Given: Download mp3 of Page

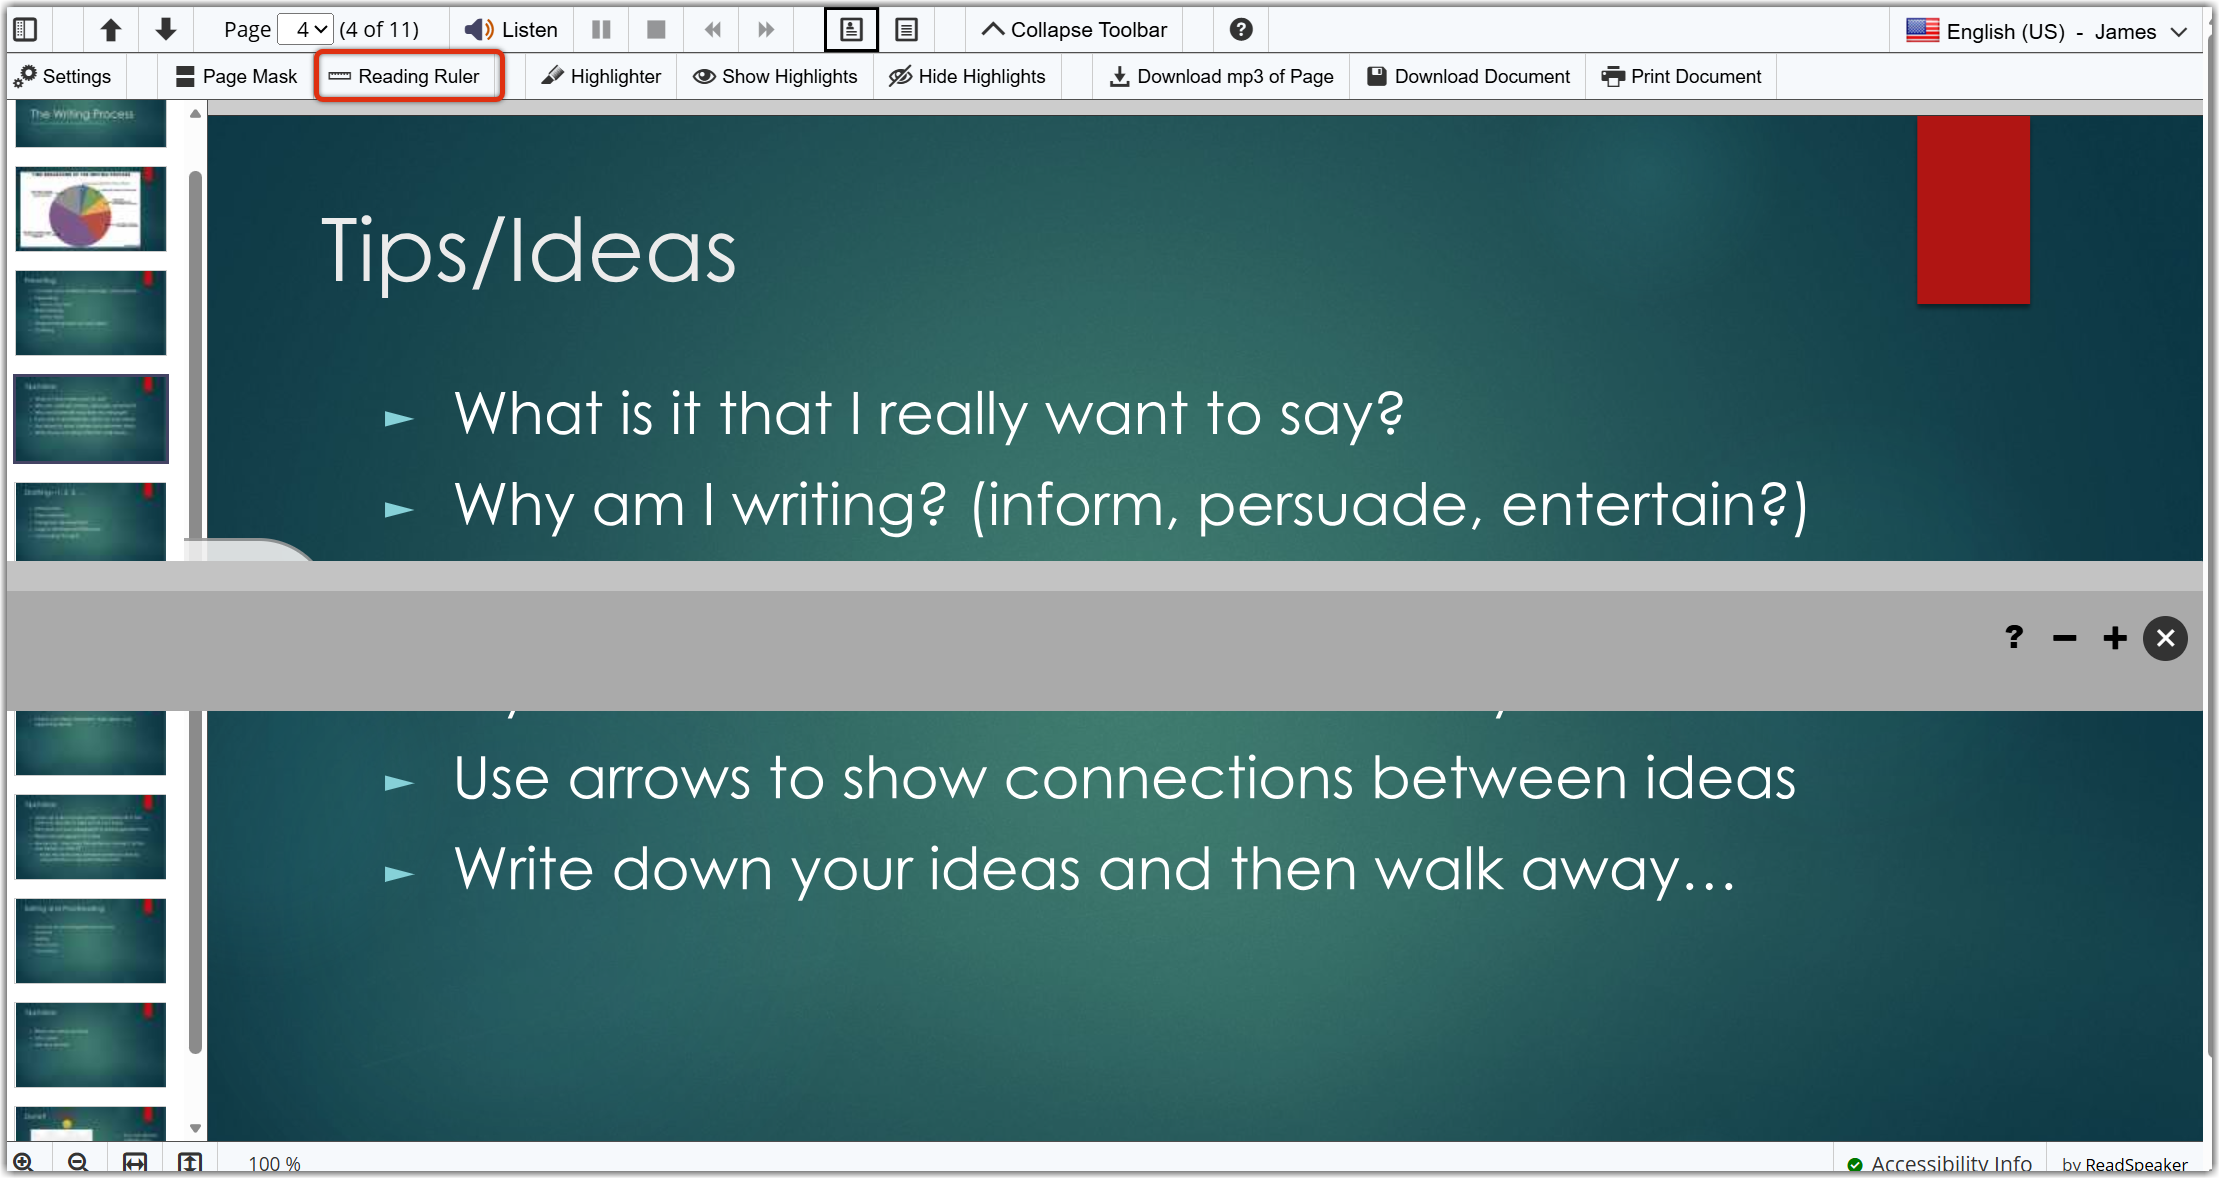Looking at the screenshot, I should 1221,76.
